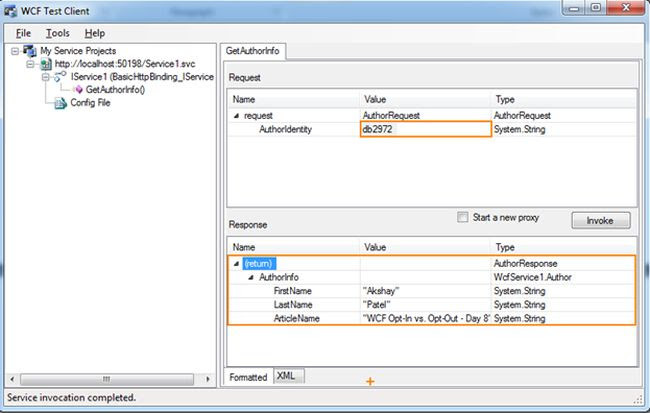Click the left arrow of tree scrollbar
The height and width of the screenshot is (413, 650).
[12, 379]
